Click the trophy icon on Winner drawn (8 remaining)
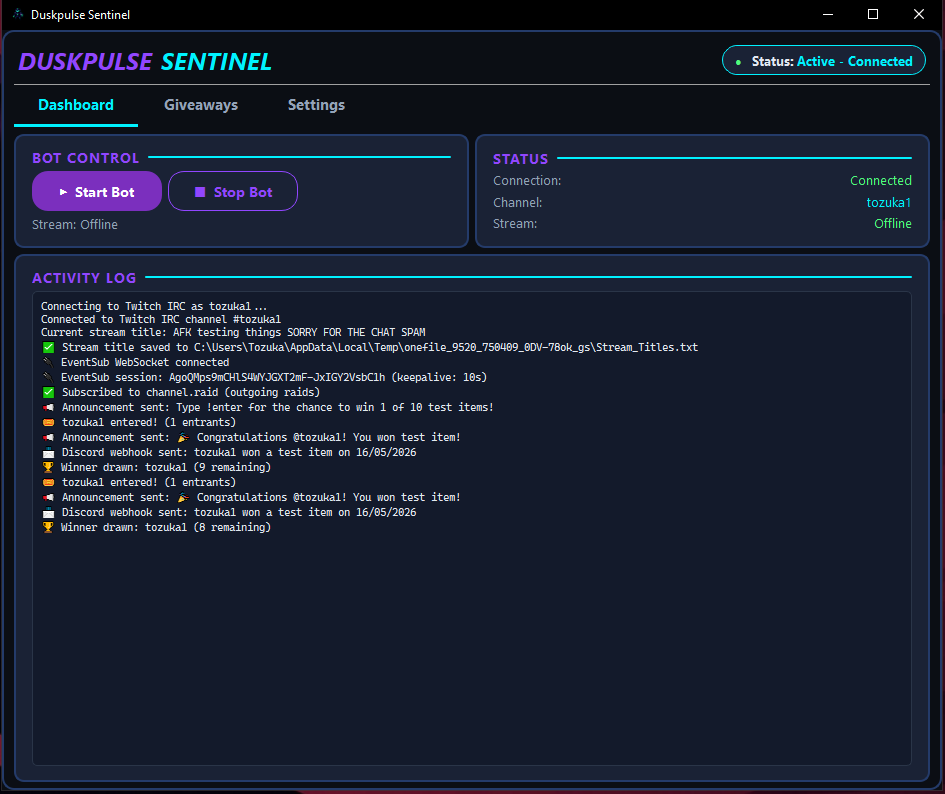This screenshot has width=945, height=794. pyautogui.click(x=48, y=528)
